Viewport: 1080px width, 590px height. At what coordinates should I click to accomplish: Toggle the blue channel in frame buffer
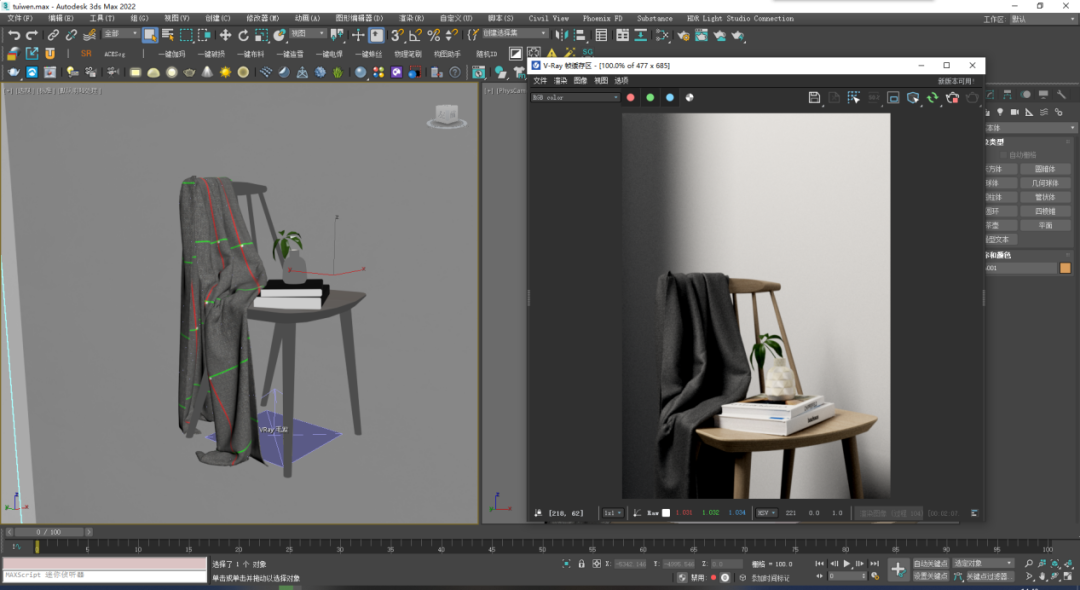pyautogui.click(x=670, y=98)
